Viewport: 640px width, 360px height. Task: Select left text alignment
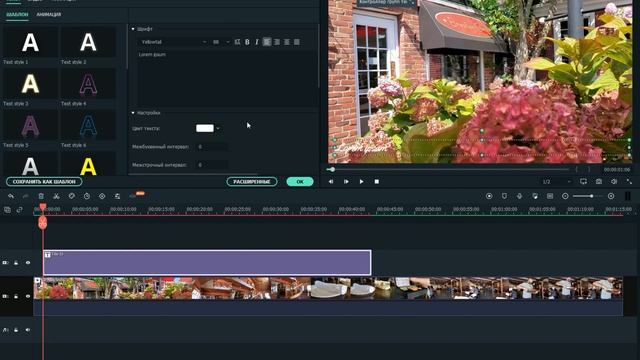click(x=267, y=42)
